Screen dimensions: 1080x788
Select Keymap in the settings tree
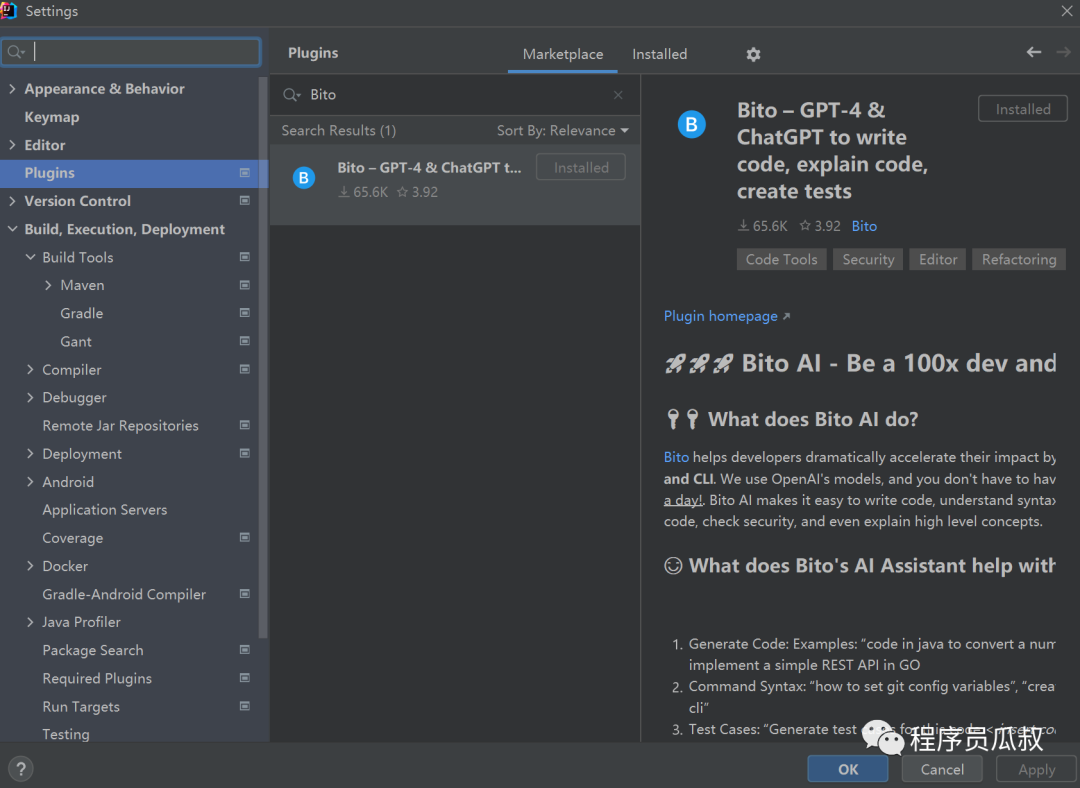pyautogui.click(x=52, y=117)
